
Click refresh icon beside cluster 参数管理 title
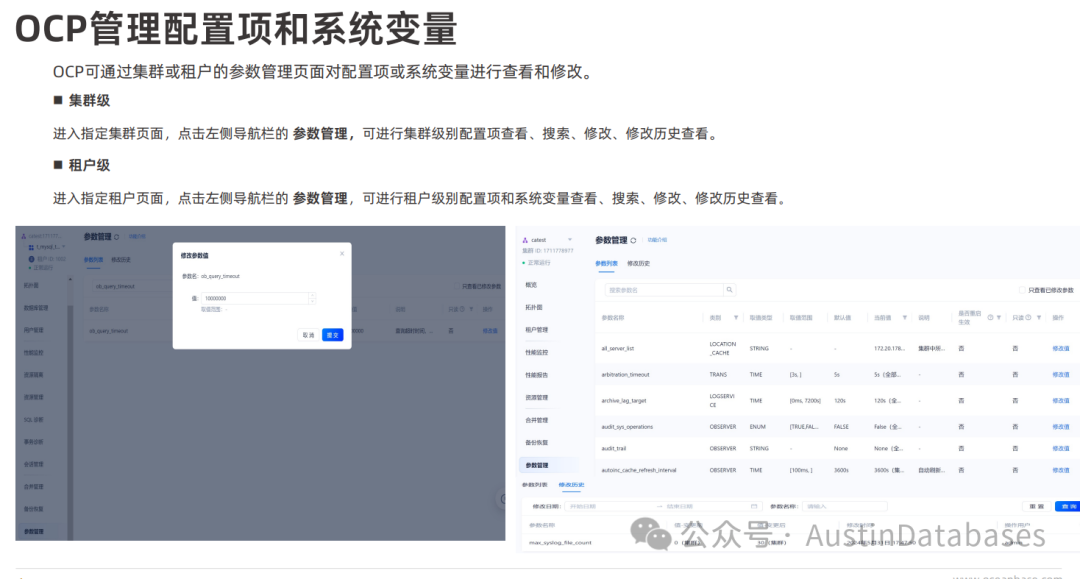[633, 240]
